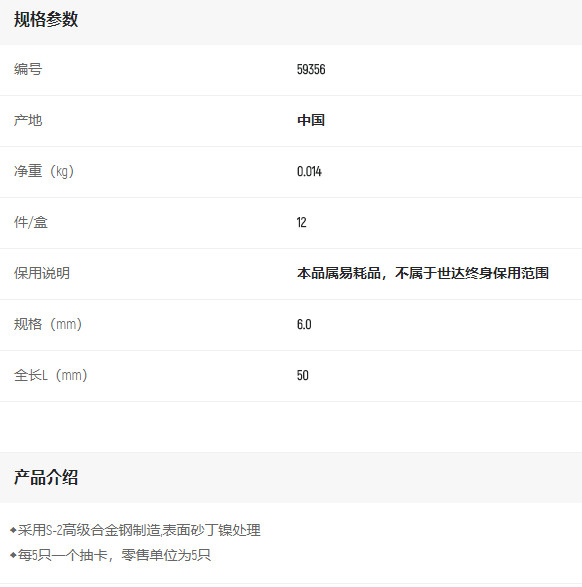Select the 件/盒 label
The image size is (582, 587).
pos(31,222)
